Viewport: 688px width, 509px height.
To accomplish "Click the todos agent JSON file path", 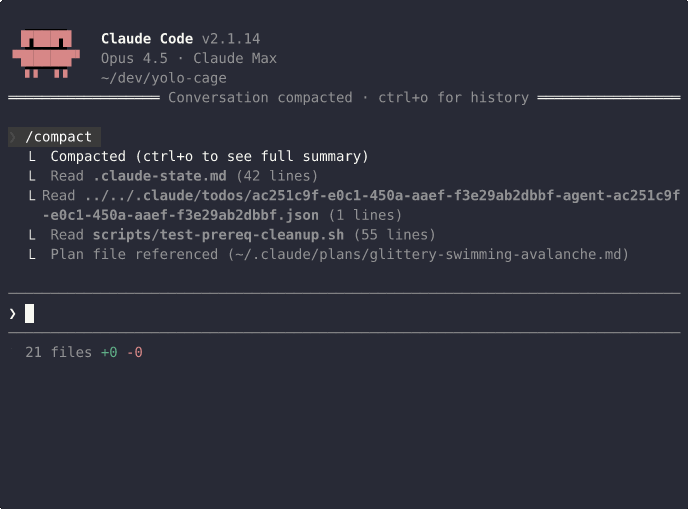I will pyautogui.click(x=380, y=196).
